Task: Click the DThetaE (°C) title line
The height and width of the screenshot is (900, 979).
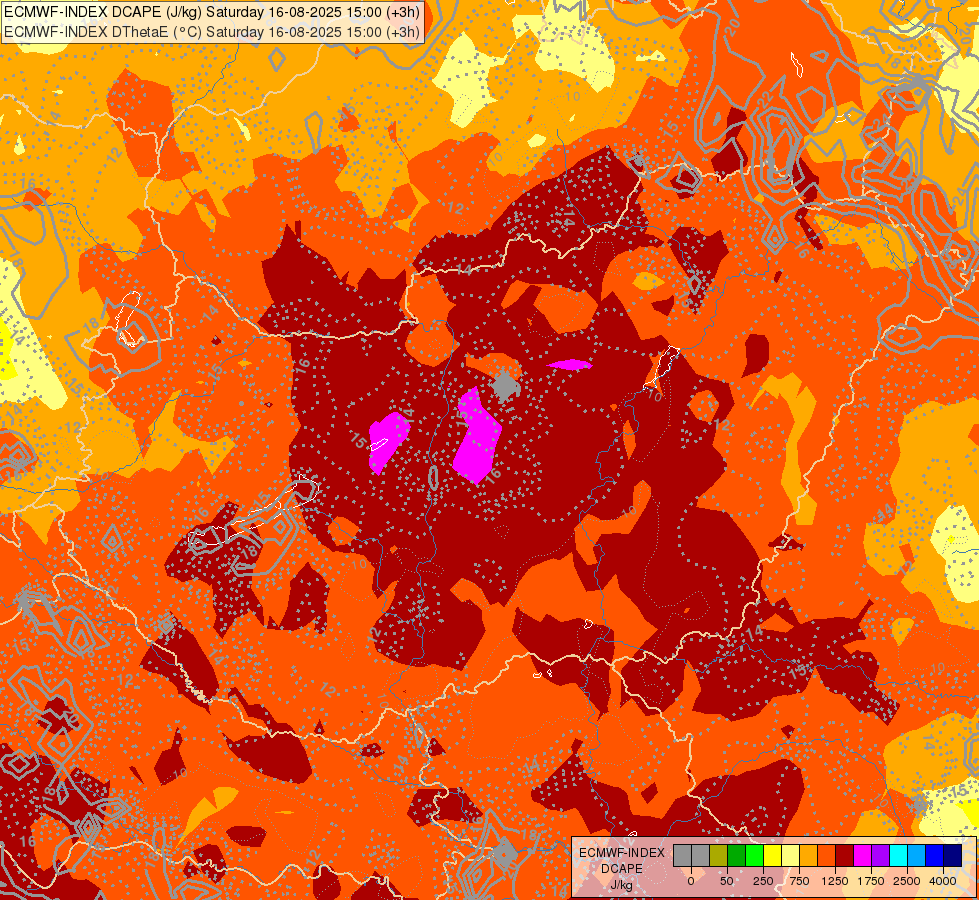Action: (x=212, y=31)
